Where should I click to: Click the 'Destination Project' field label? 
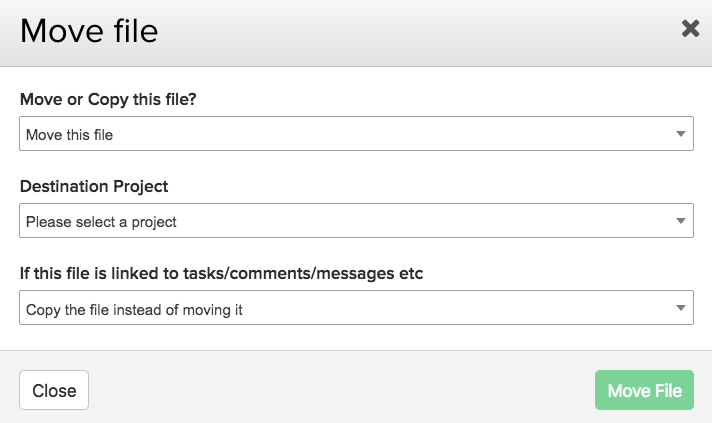(x=94, y=186)
